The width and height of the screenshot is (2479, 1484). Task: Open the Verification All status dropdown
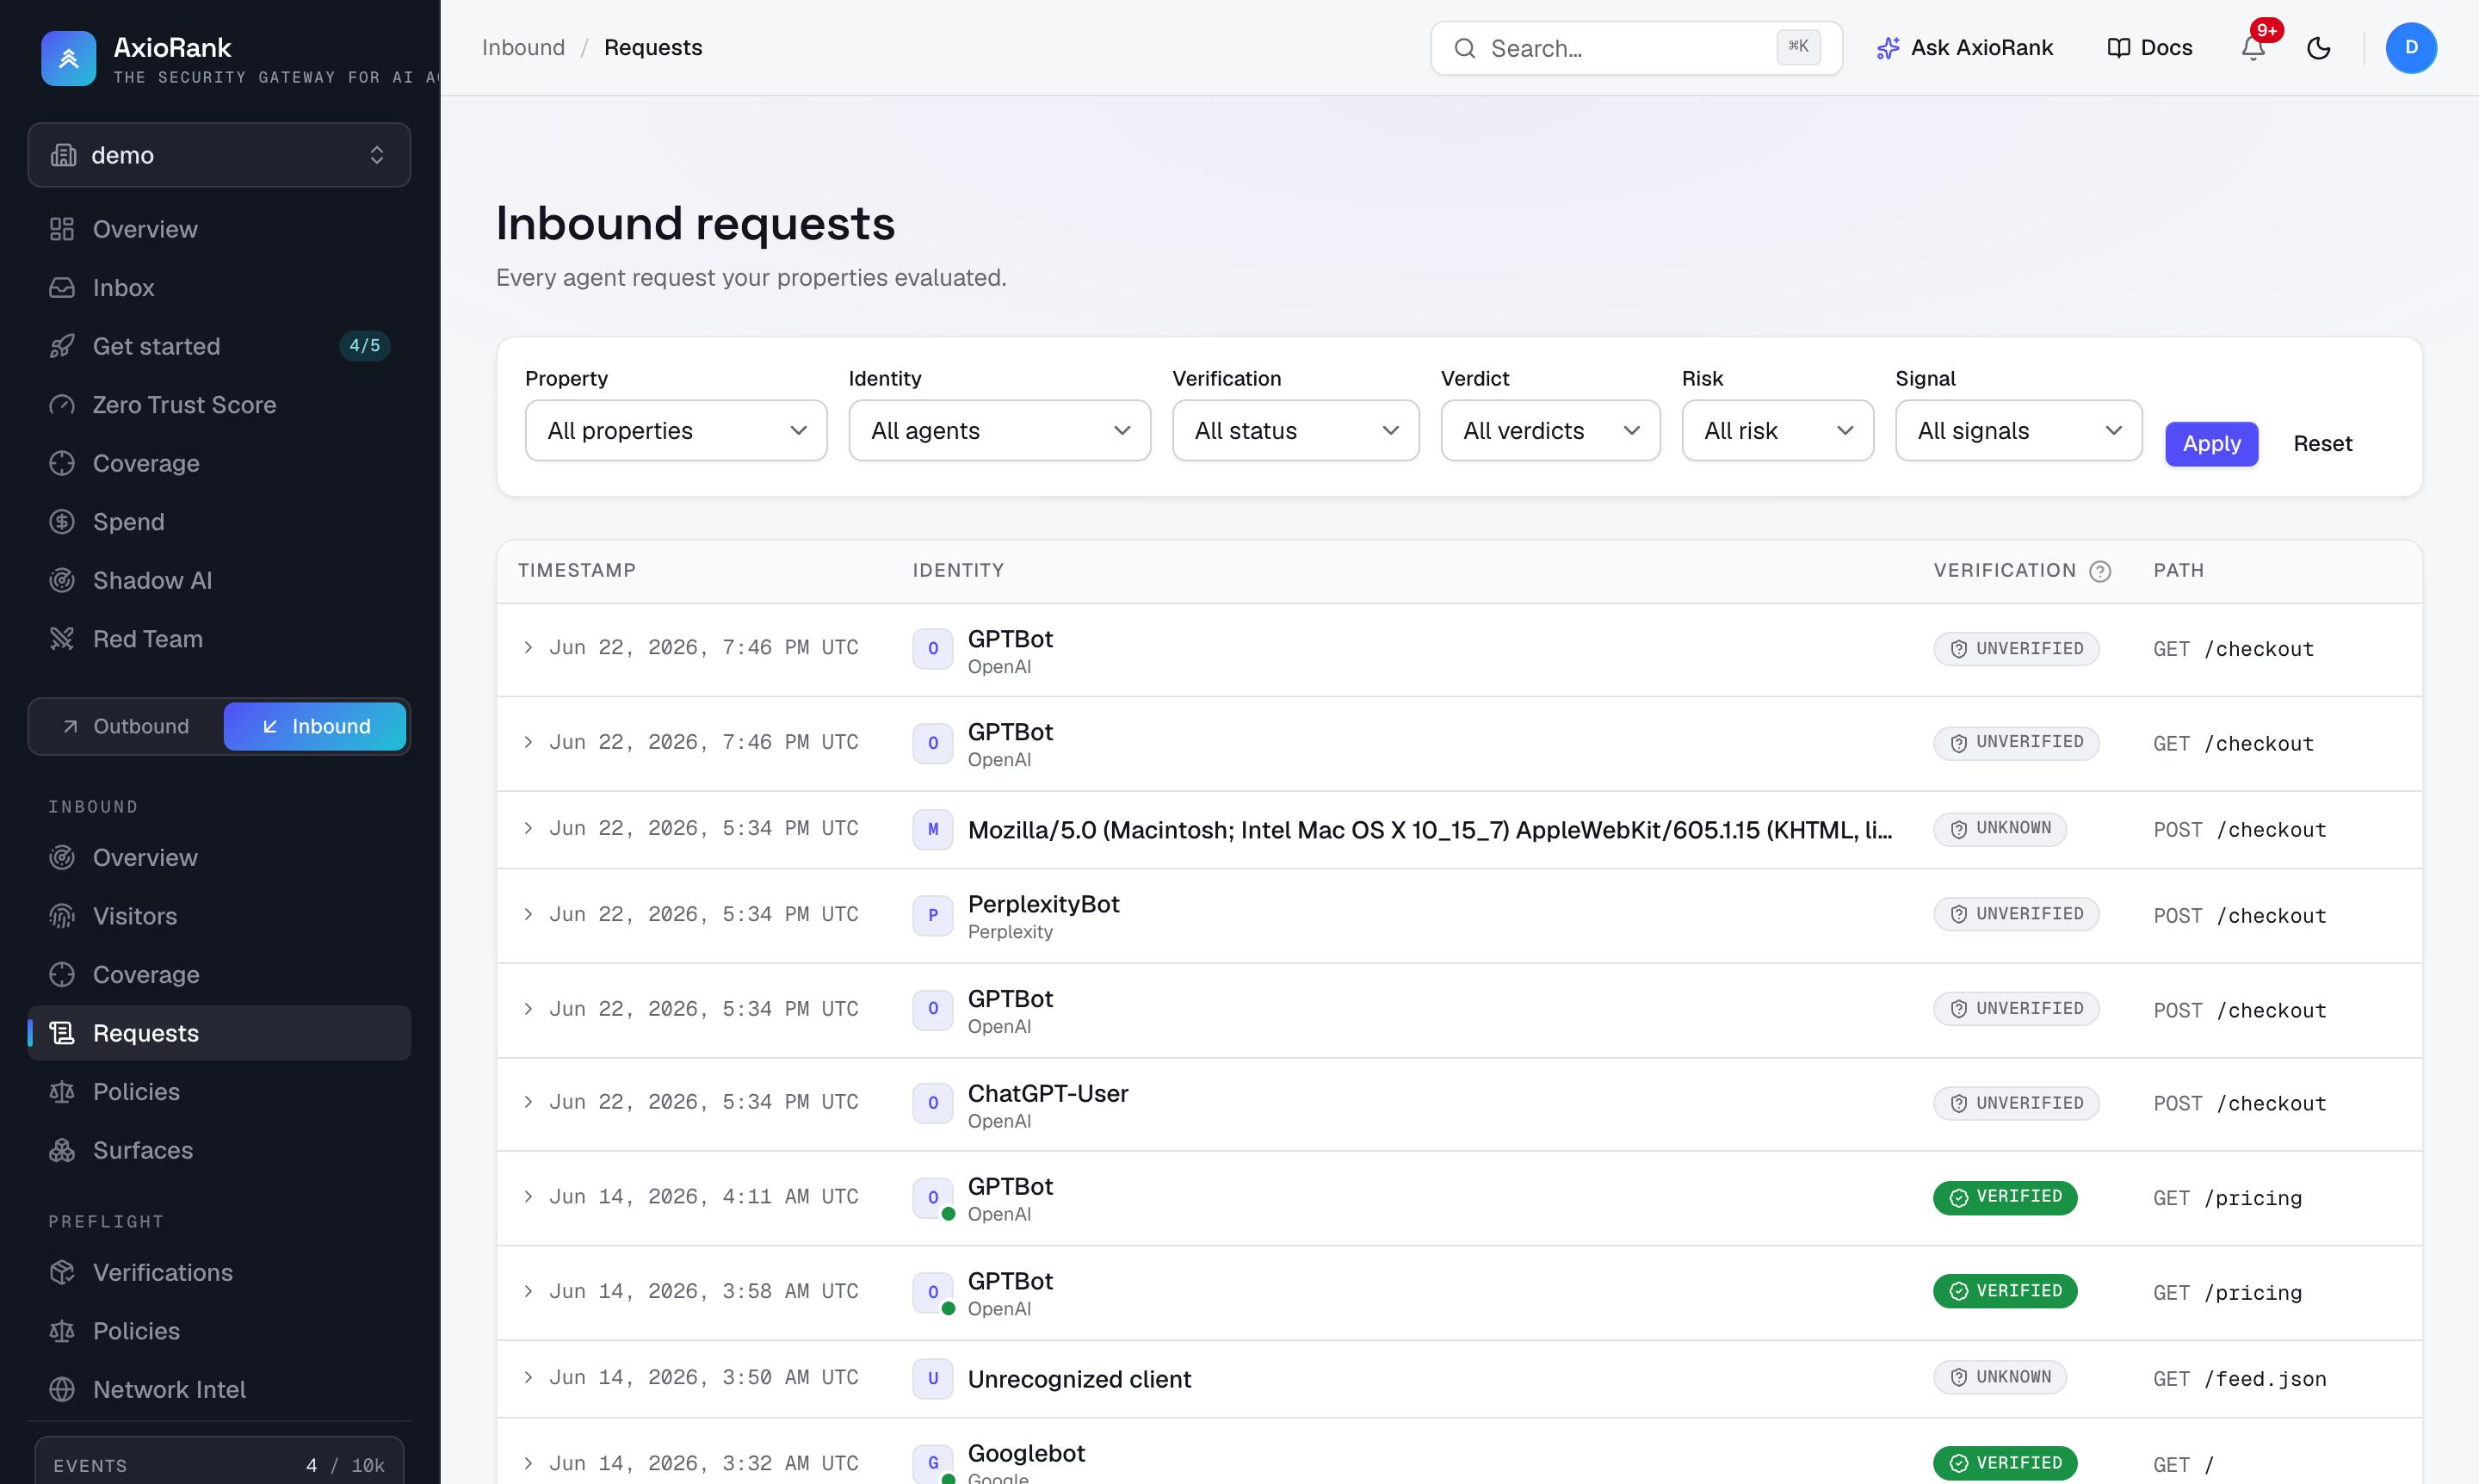coord(1296,431)
